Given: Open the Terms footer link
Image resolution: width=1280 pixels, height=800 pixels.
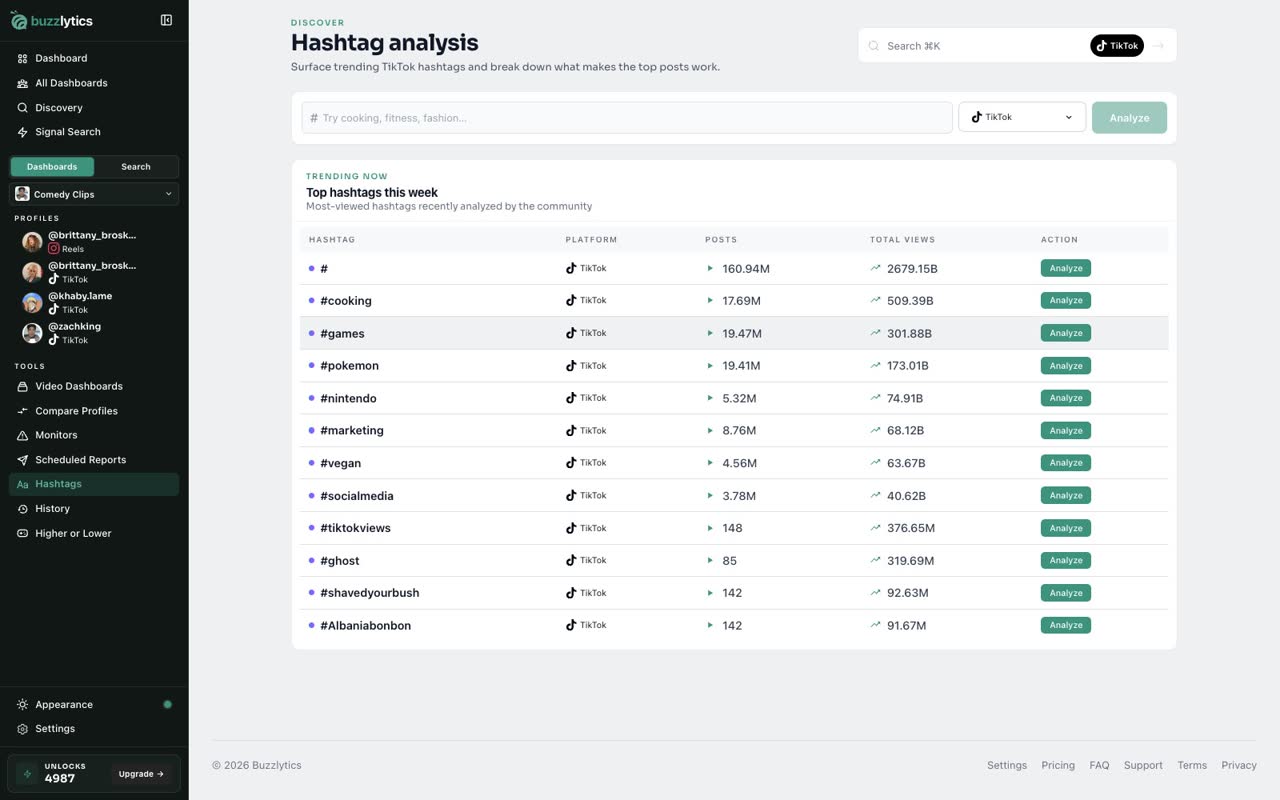Looking at the screenshot, I should tap(1192, 765).
